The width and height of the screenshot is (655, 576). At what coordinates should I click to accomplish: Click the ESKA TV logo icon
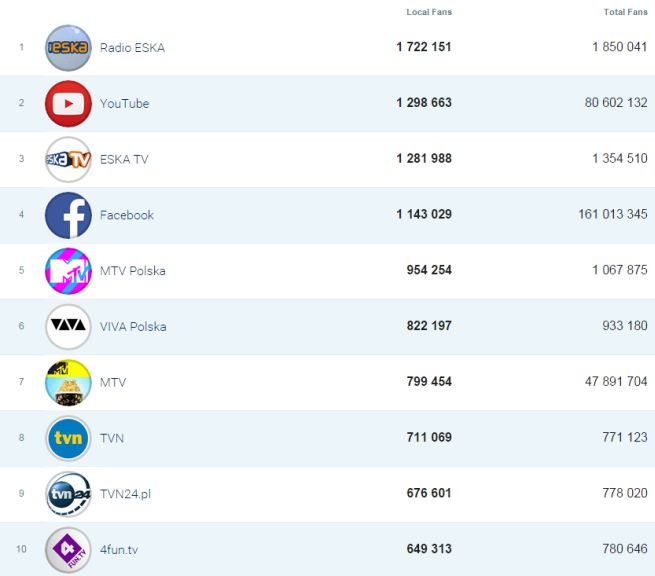(68, 159)
